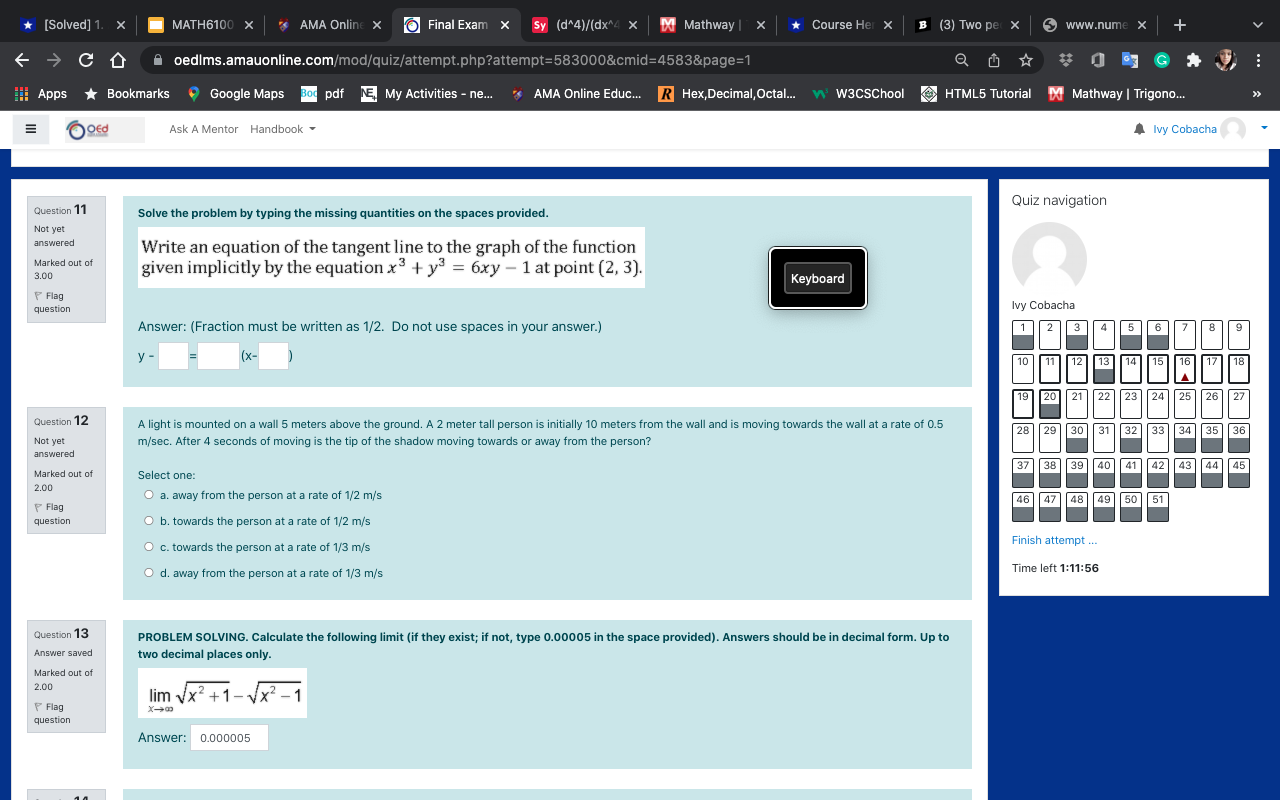Toggle the hamburger side menu

click(x=30, y=129)
